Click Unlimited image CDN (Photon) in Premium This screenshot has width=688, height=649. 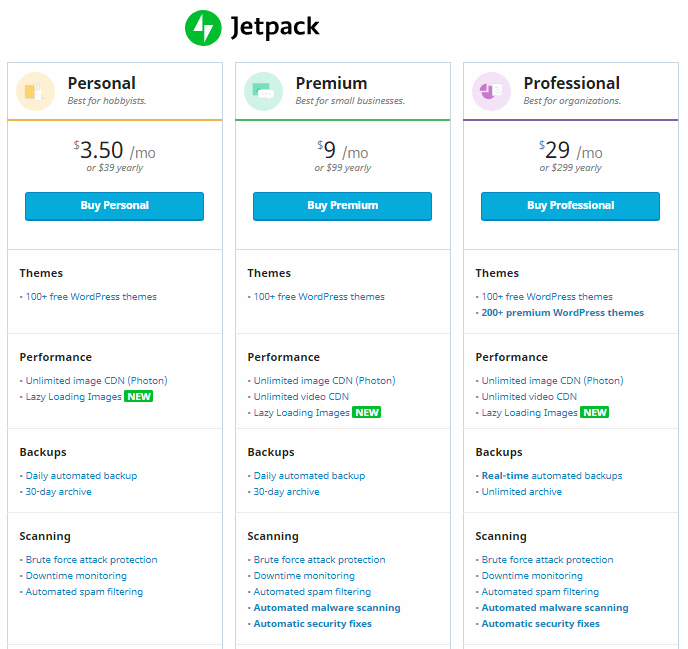click(x=325, y=380)
